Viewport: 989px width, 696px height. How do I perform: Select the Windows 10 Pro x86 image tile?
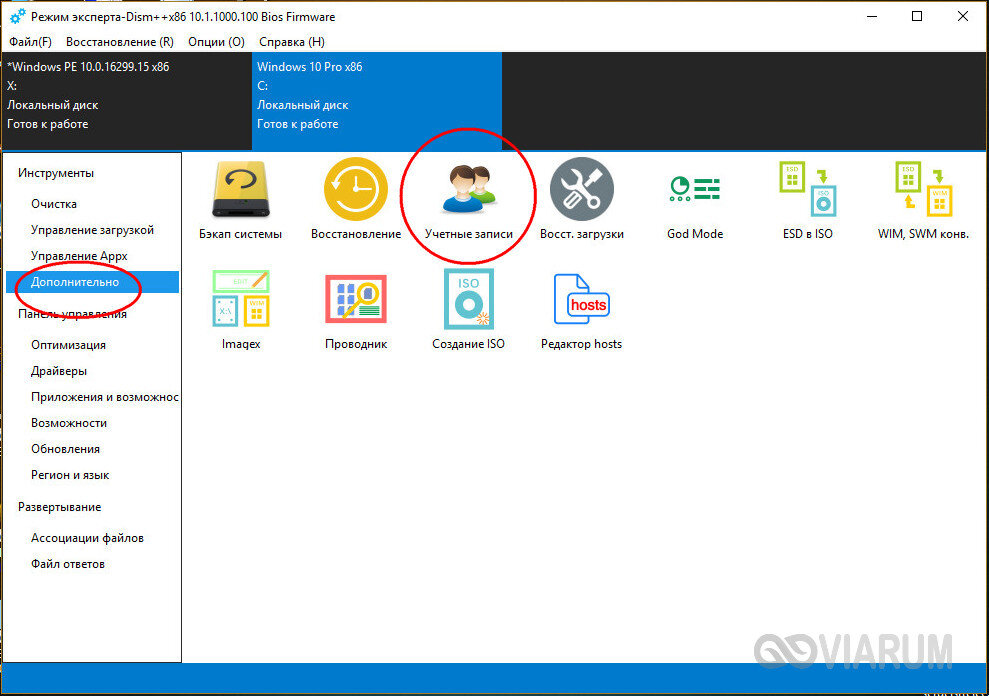pyautogui.click(x=377, y=101)
